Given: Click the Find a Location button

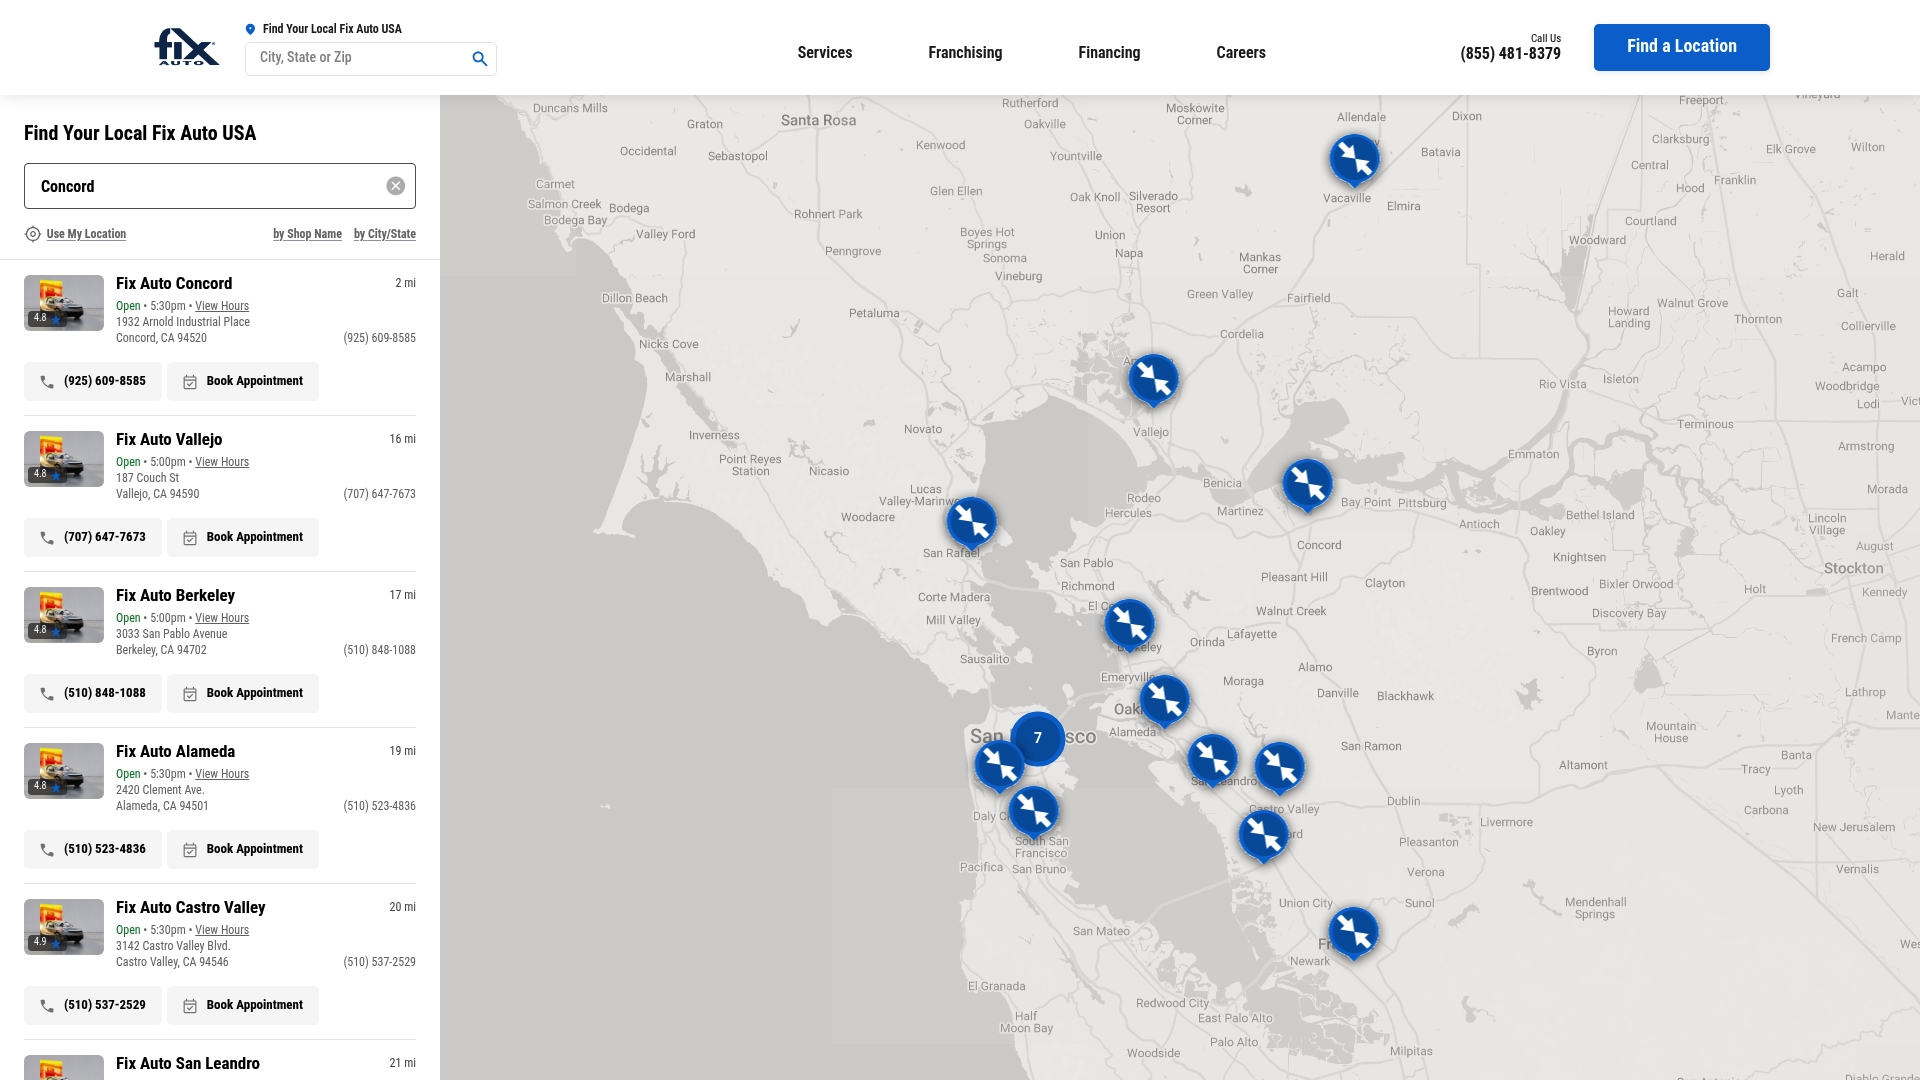Looking at the screenshot, I should [x=1682, y=47].
